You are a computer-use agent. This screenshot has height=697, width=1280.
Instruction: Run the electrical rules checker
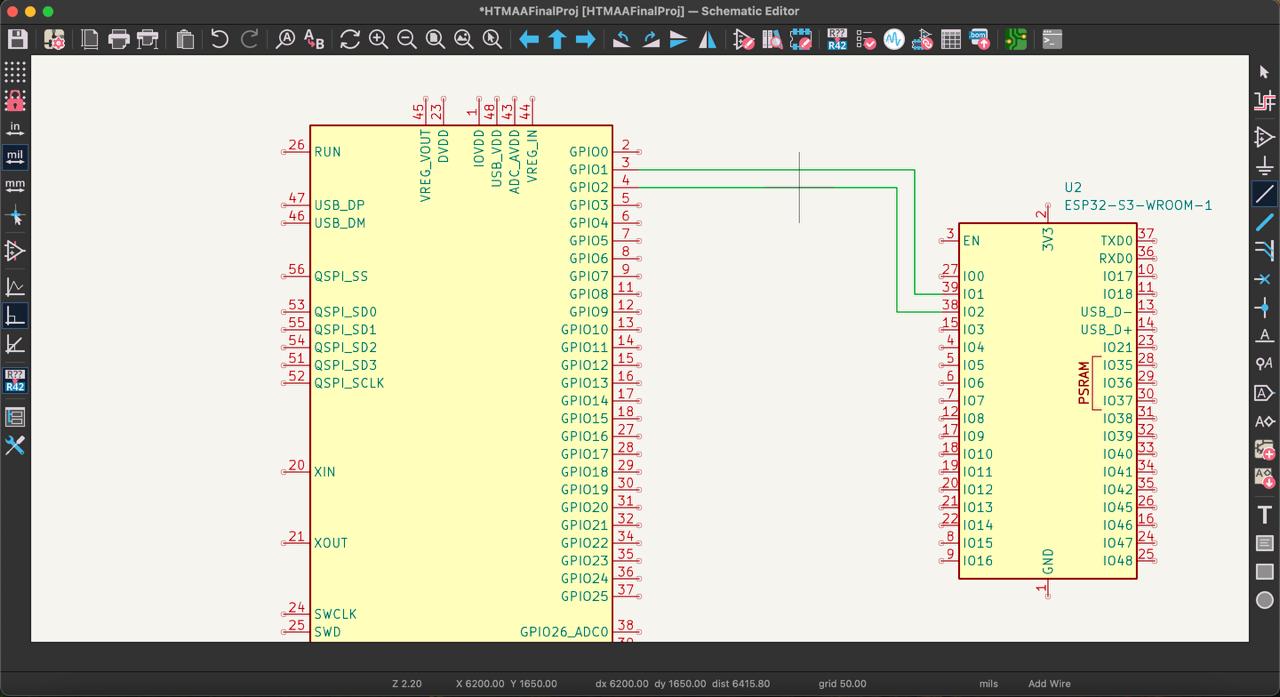(x=866, y=40)
